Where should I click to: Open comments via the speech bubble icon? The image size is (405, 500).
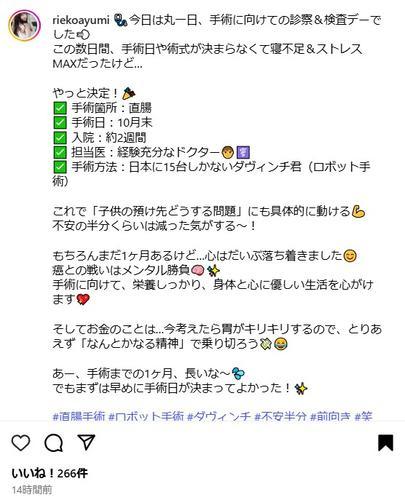pyautogui.click(x=54, y=443)
